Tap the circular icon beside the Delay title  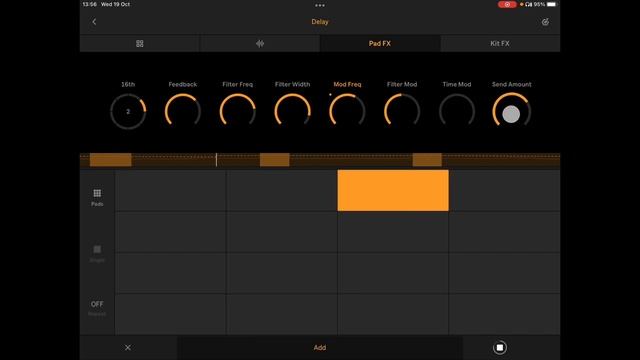click(545, 22)
